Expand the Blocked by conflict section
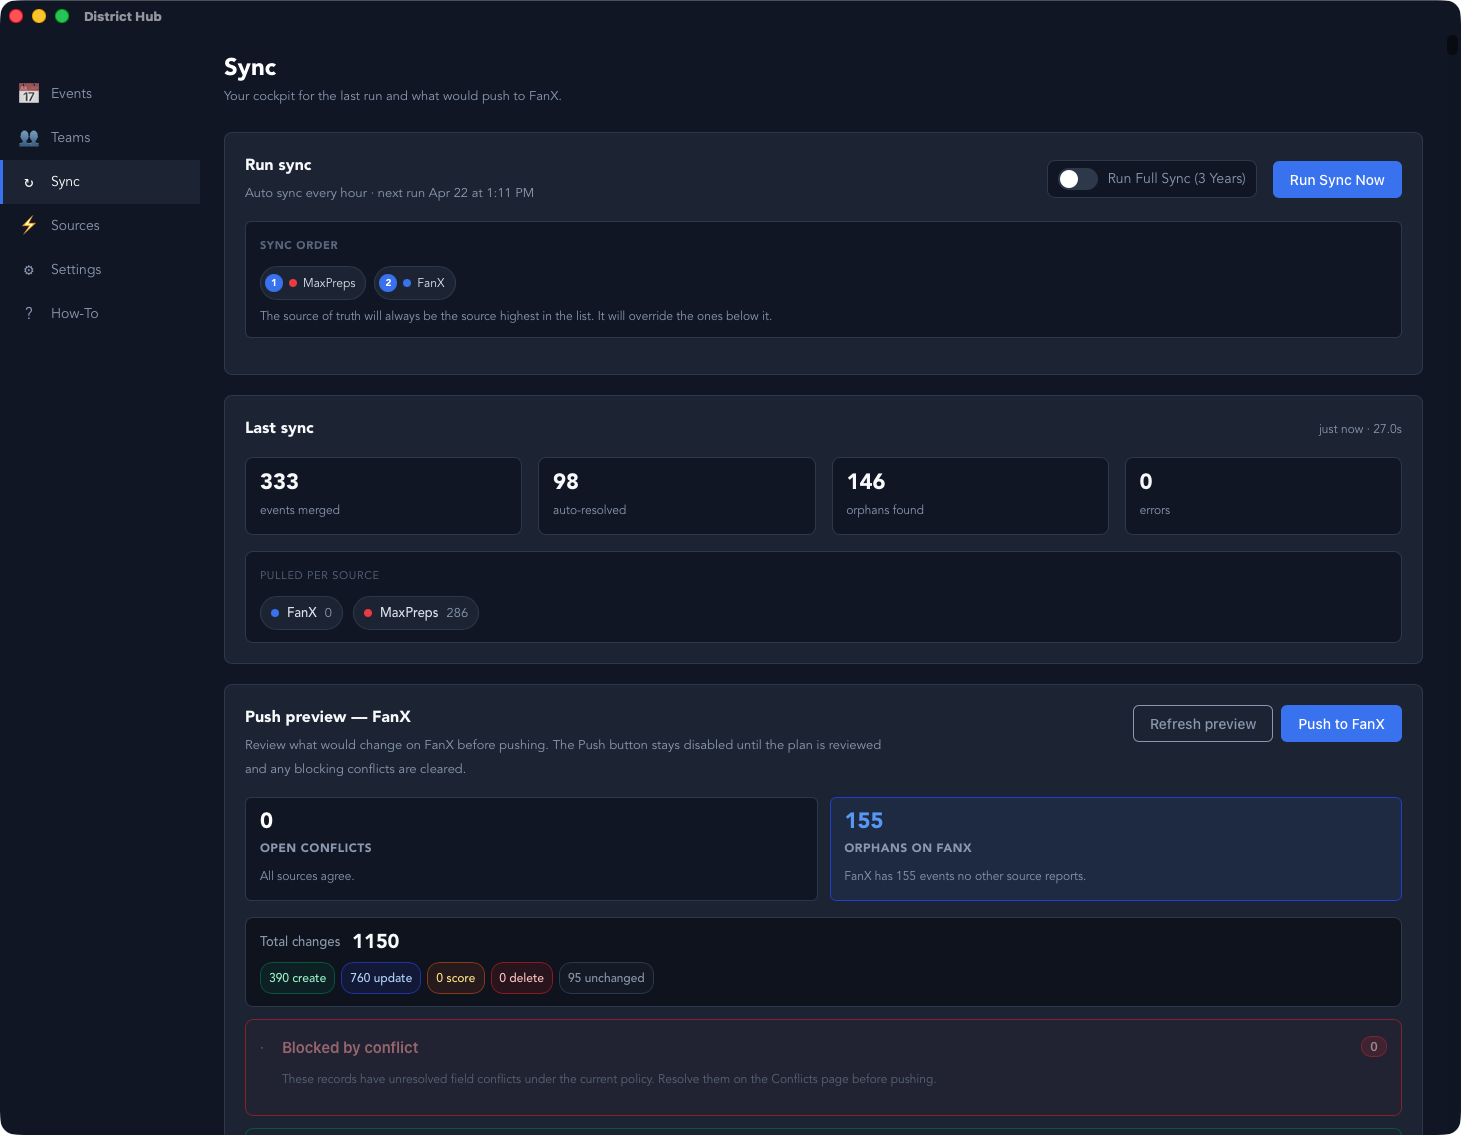 click(350, 1047)
